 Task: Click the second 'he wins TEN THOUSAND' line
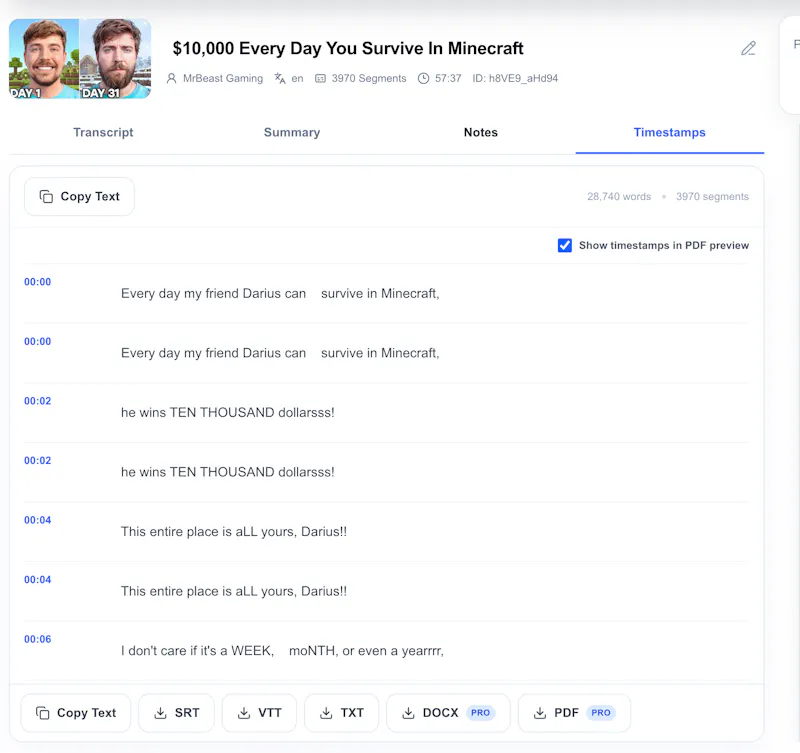tap(228, 472)
